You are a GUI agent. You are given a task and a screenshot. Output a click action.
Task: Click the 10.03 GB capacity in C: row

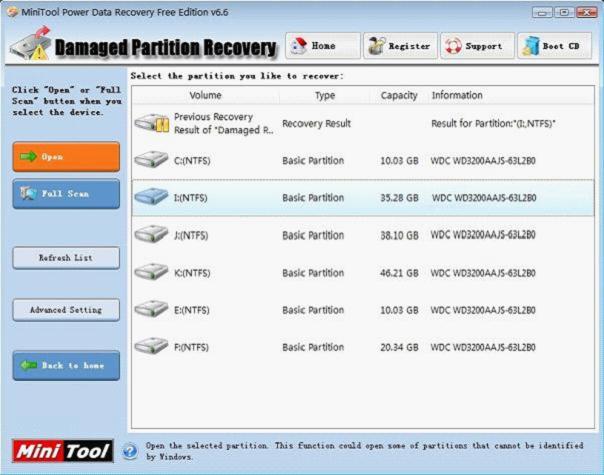click(x=399, y=161)
